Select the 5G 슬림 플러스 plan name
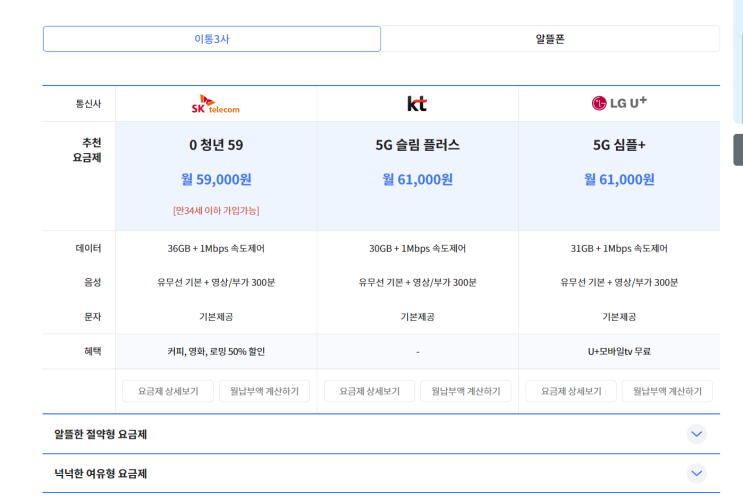 click(417, 145)
